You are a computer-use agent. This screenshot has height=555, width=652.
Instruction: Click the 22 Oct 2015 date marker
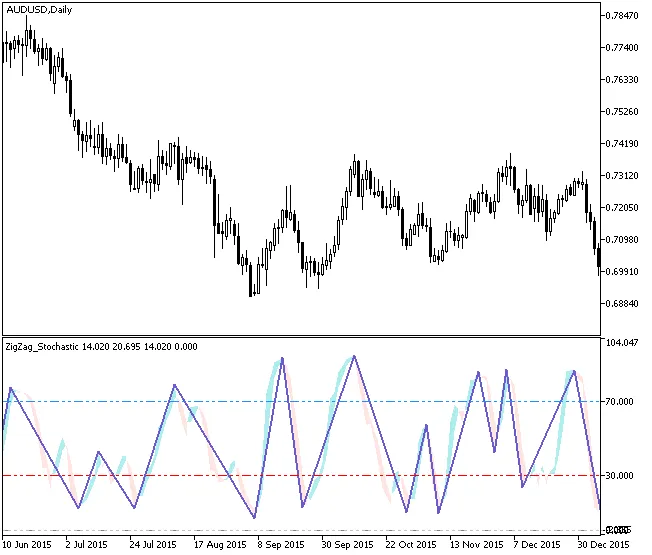click(410, 545)
